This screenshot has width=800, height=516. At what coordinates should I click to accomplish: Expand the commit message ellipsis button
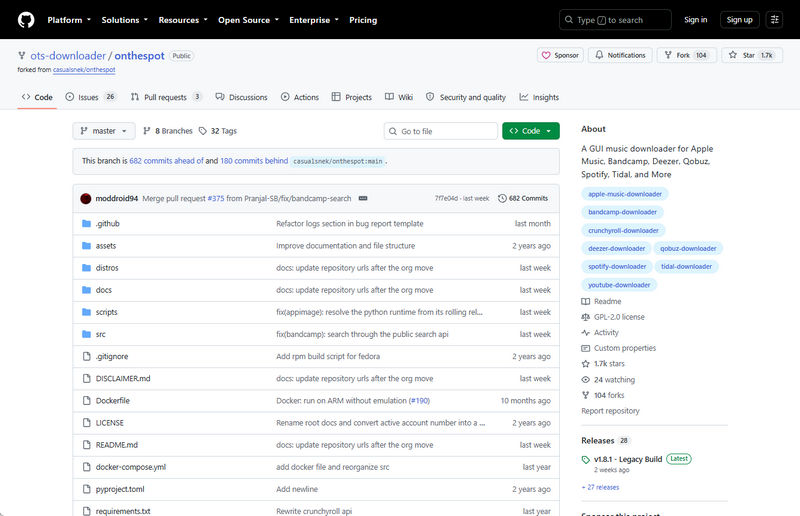[363, 198]
